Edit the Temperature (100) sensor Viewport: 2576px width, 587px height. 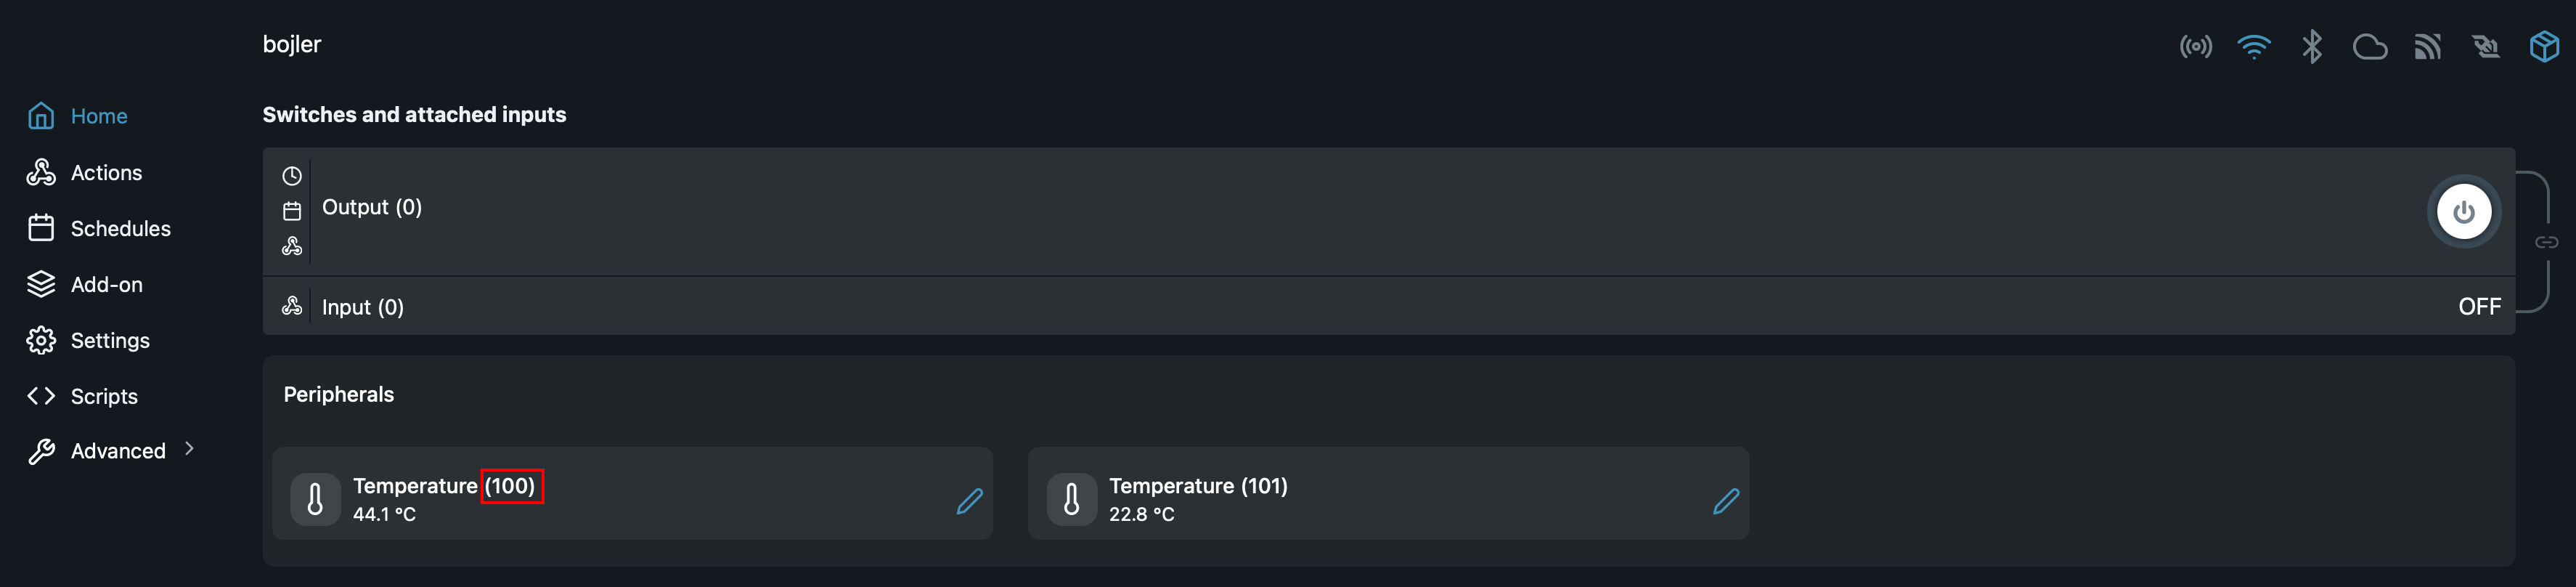[969, 501]
